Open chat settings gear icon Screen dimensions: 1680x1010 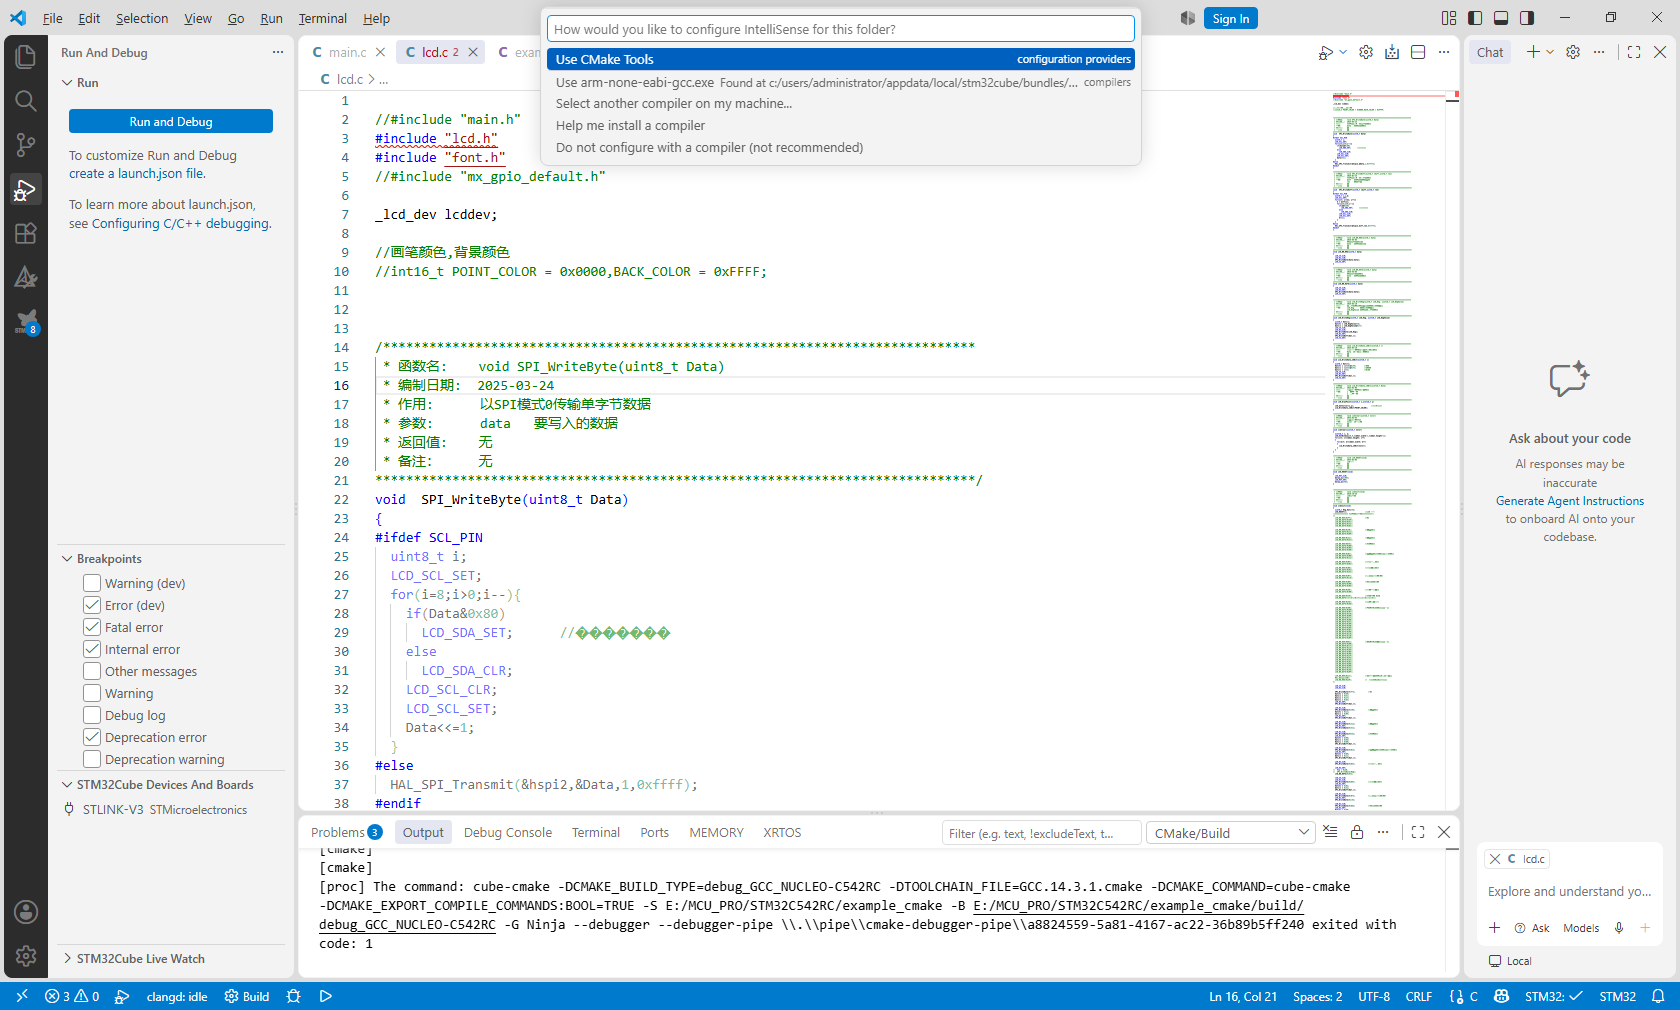[x=1573, y=52]
